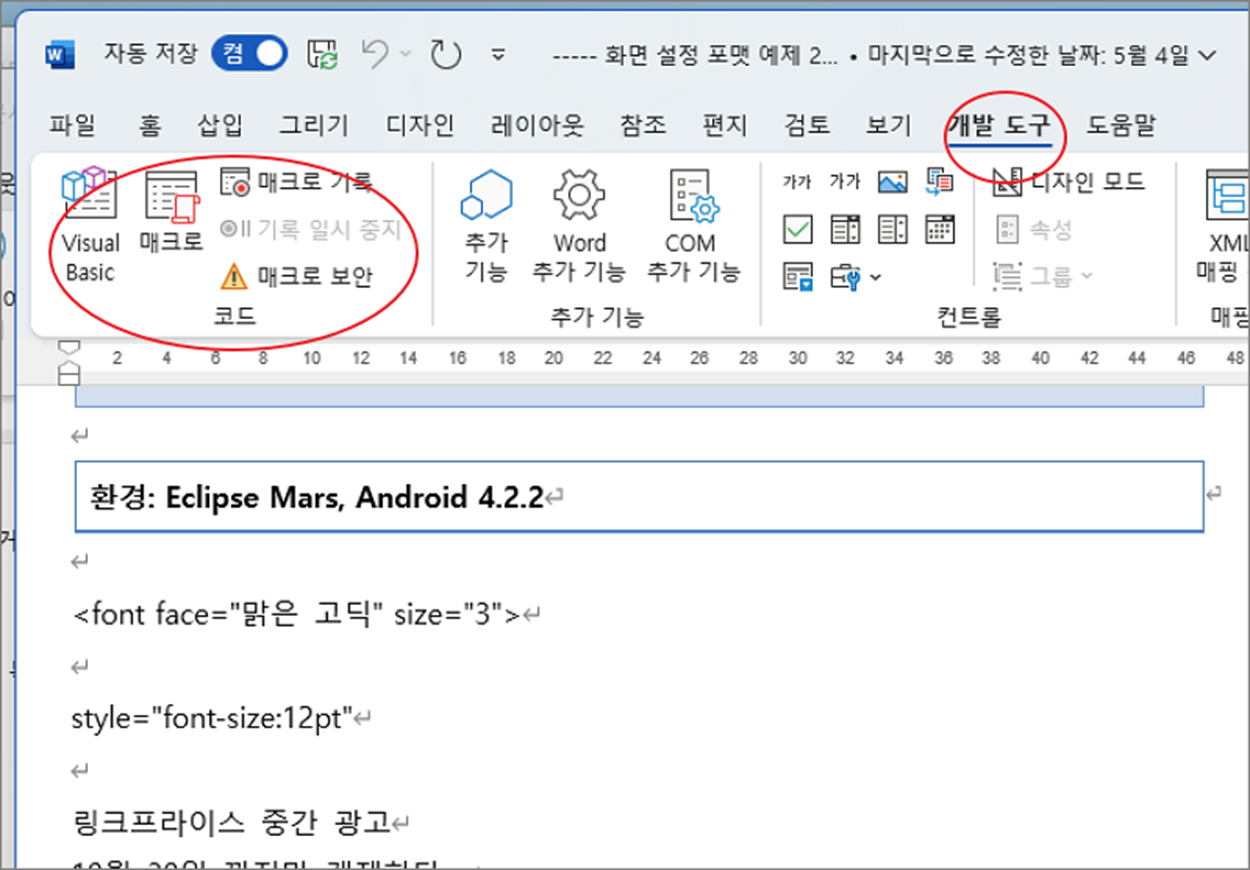Click the save icon in title bar

tap(323, 53)
